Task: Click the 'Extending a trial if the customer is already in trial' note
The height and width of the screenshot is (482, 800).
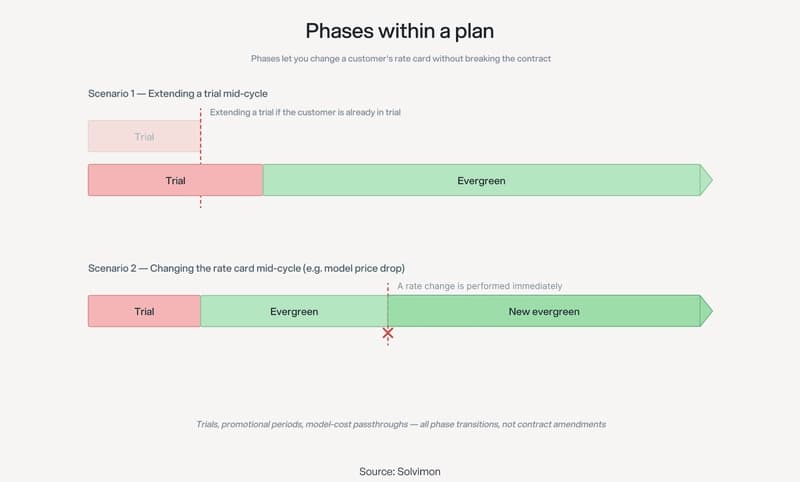Action: [x=305, y=112]
